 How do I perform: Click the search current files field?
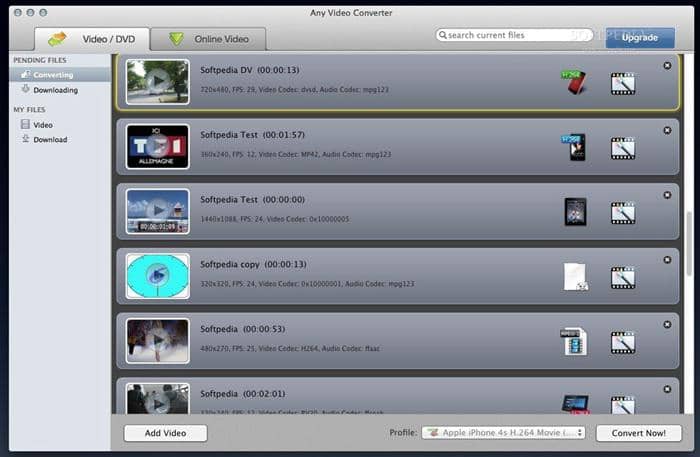(x=515, y=36)
